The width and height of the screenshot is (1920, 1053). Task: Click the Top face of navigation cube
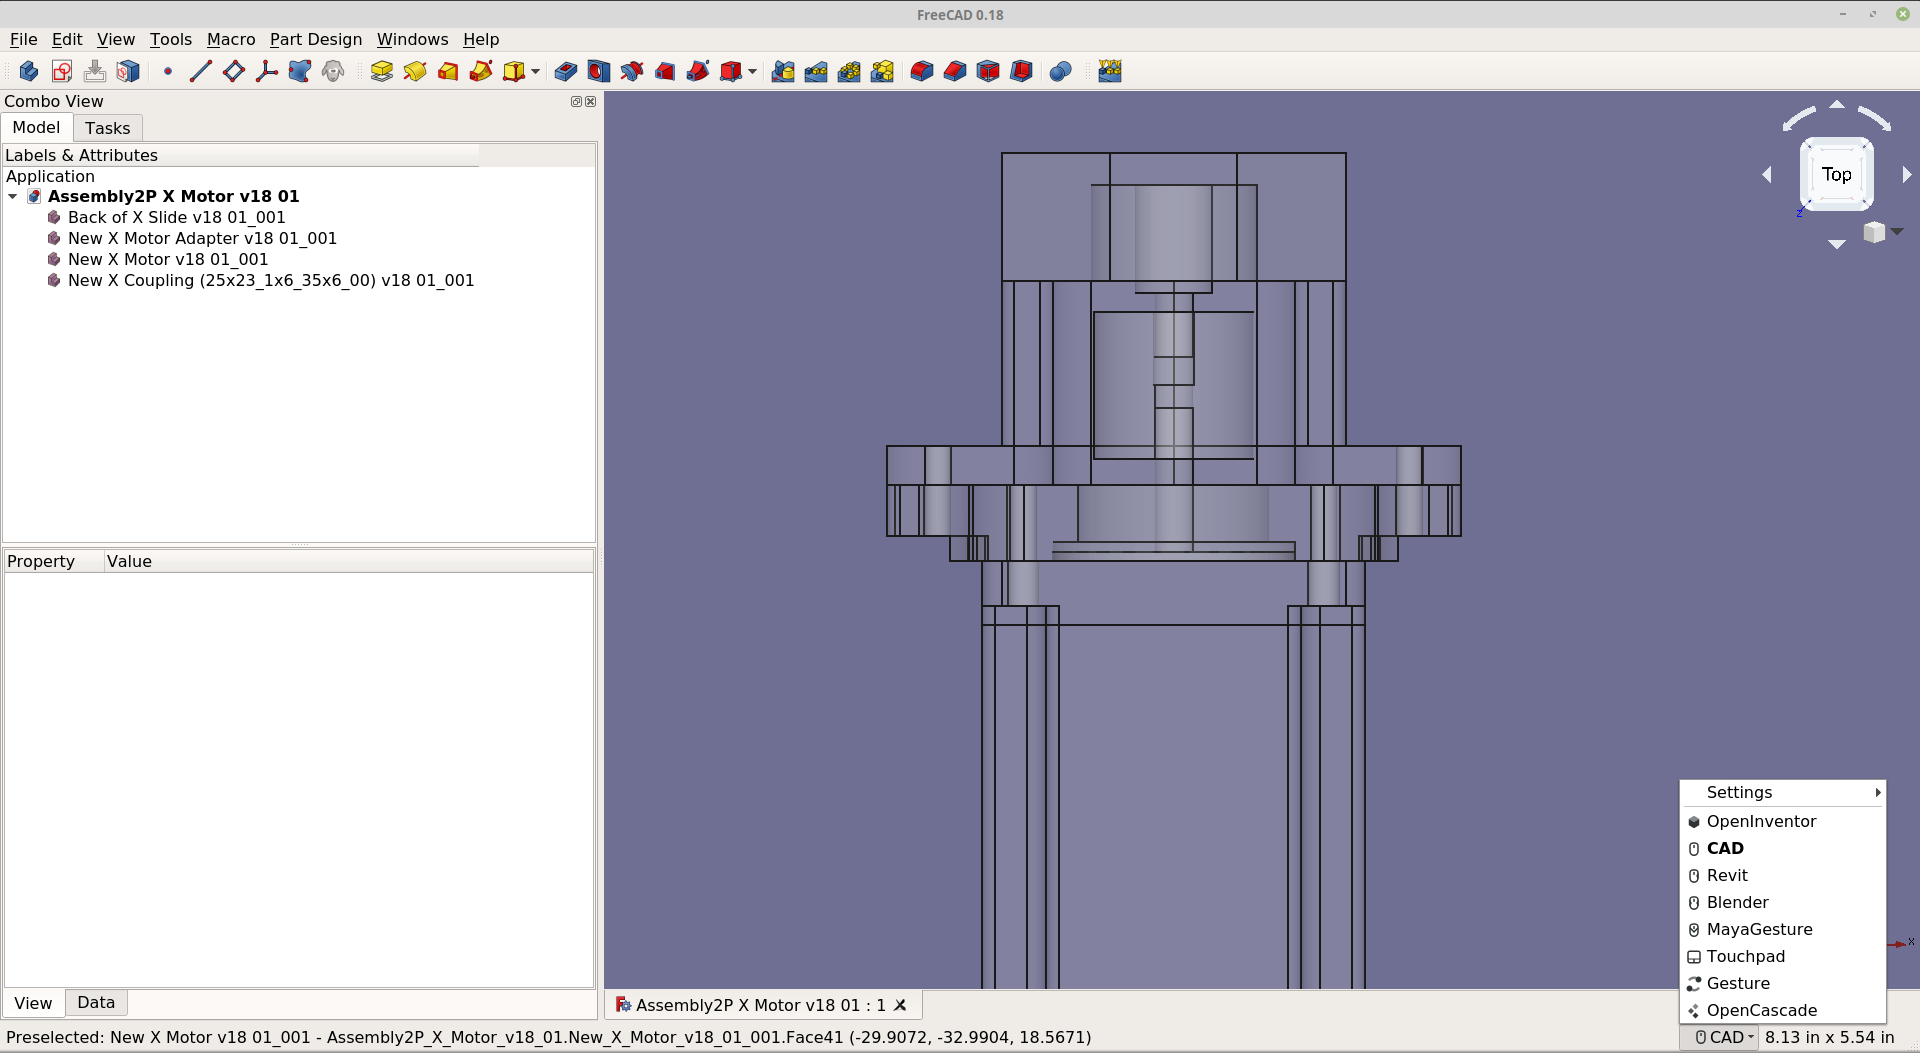1837,174
